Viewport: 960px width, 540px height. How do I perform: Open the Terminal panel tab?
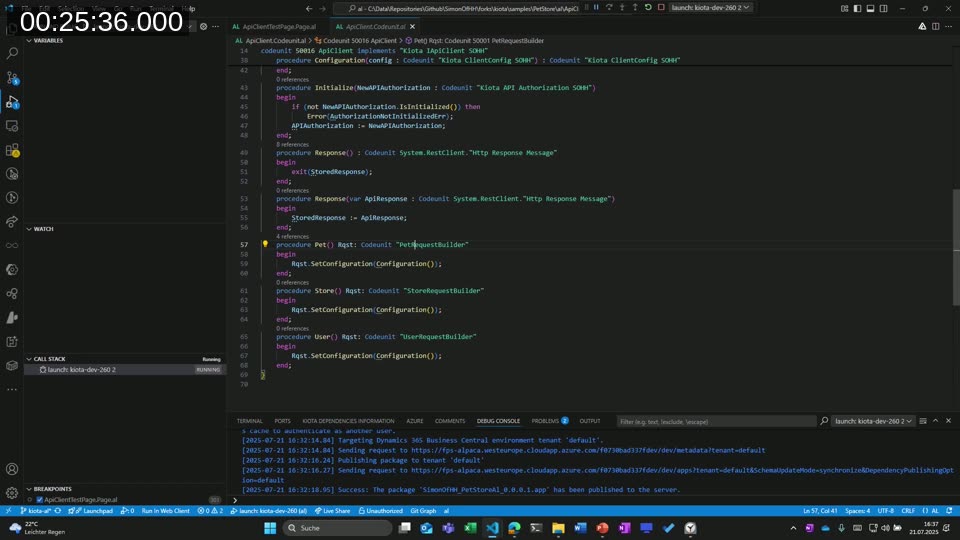point(249,421)
